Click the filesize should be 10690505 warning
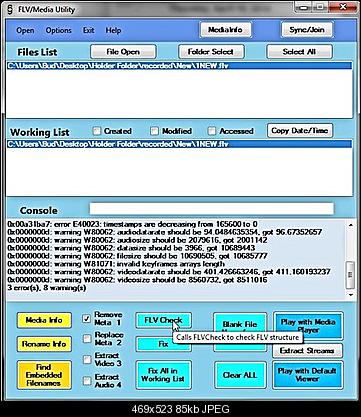Screen dimensions: 361x417 (x=137, y=256)
